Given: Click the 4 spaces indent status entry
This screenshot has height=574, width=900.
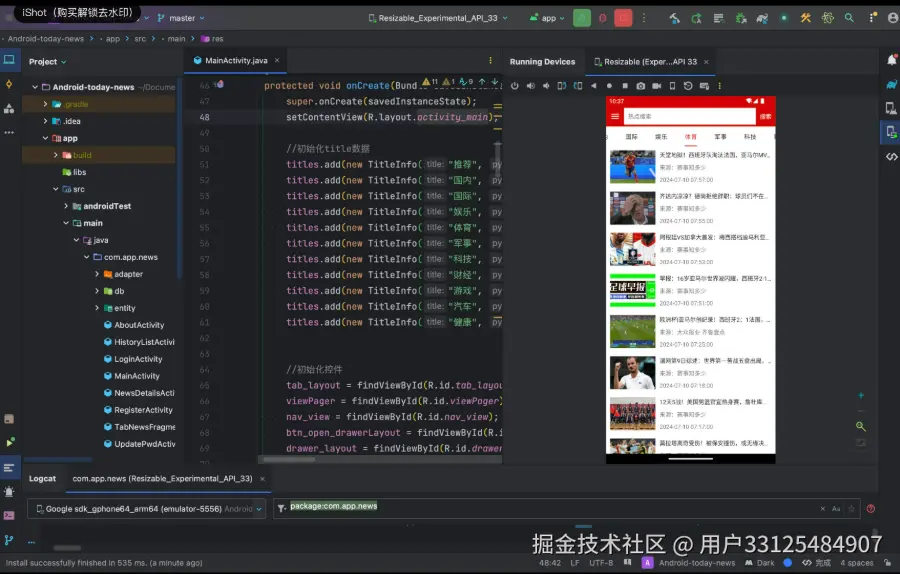Looking at the screenshot, I should point(856,563).
